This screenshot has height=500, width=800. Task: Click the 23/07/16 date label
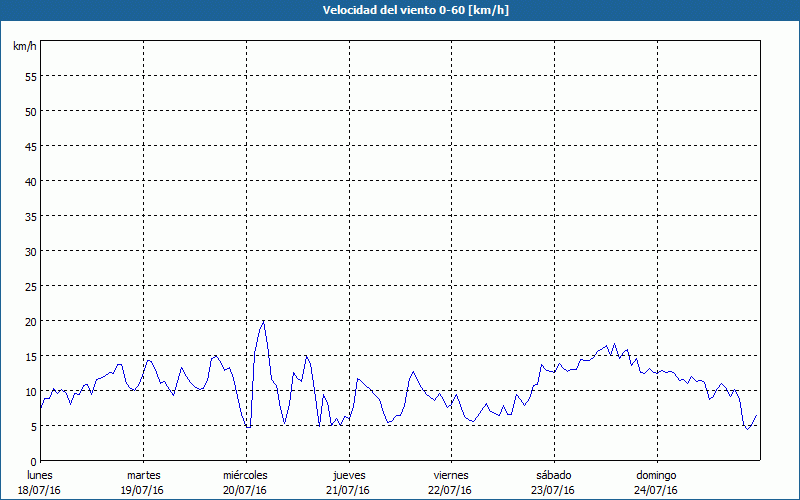(x=553, y=490)
